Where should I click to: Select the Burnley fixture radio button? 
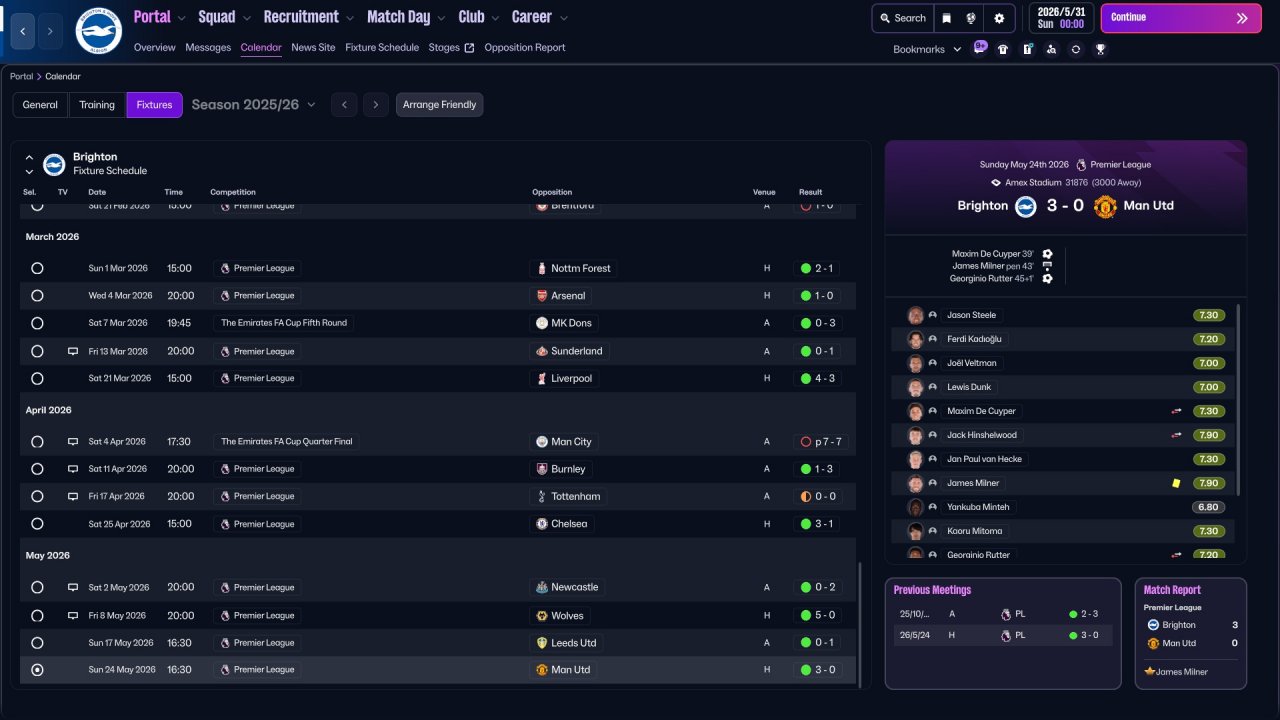(x=37, y=469)
